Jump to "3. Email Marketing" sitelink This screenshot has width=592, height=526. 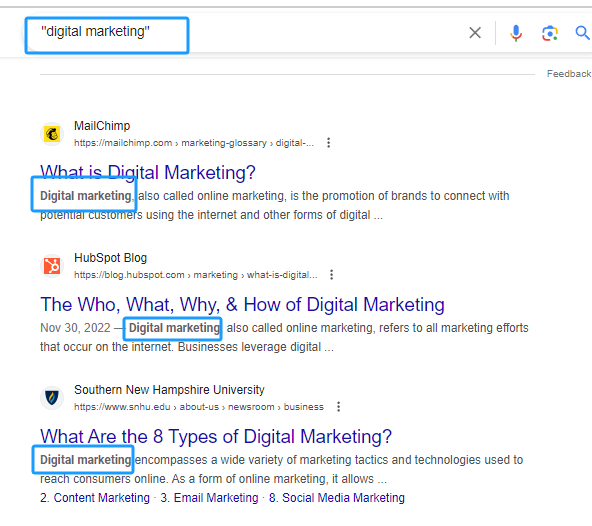click(210, 498)
